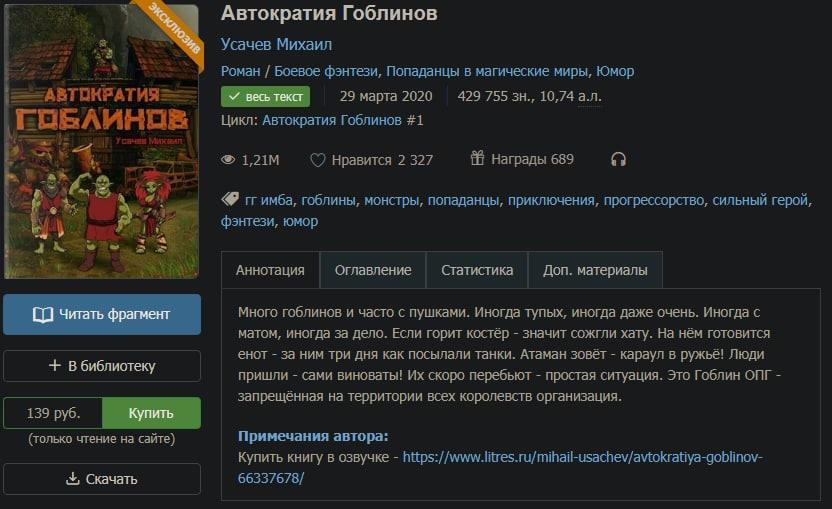832x509 pixels.
Task: Click the heart Нравится icon
Action: (x=317, y=160)
